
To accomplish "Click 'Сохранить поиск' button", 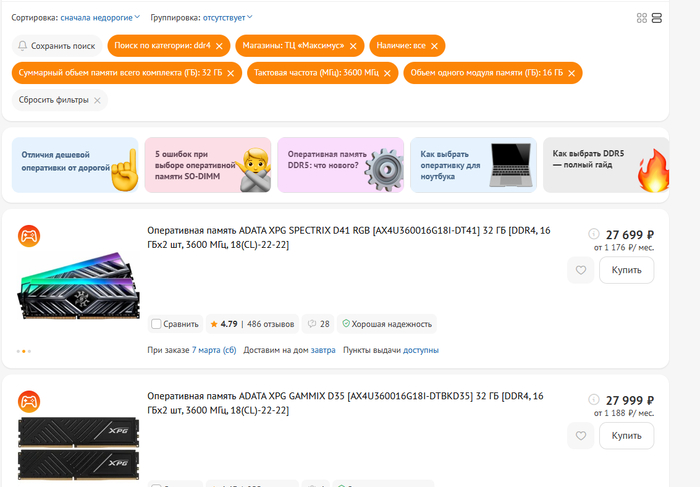I will point(56,46).
